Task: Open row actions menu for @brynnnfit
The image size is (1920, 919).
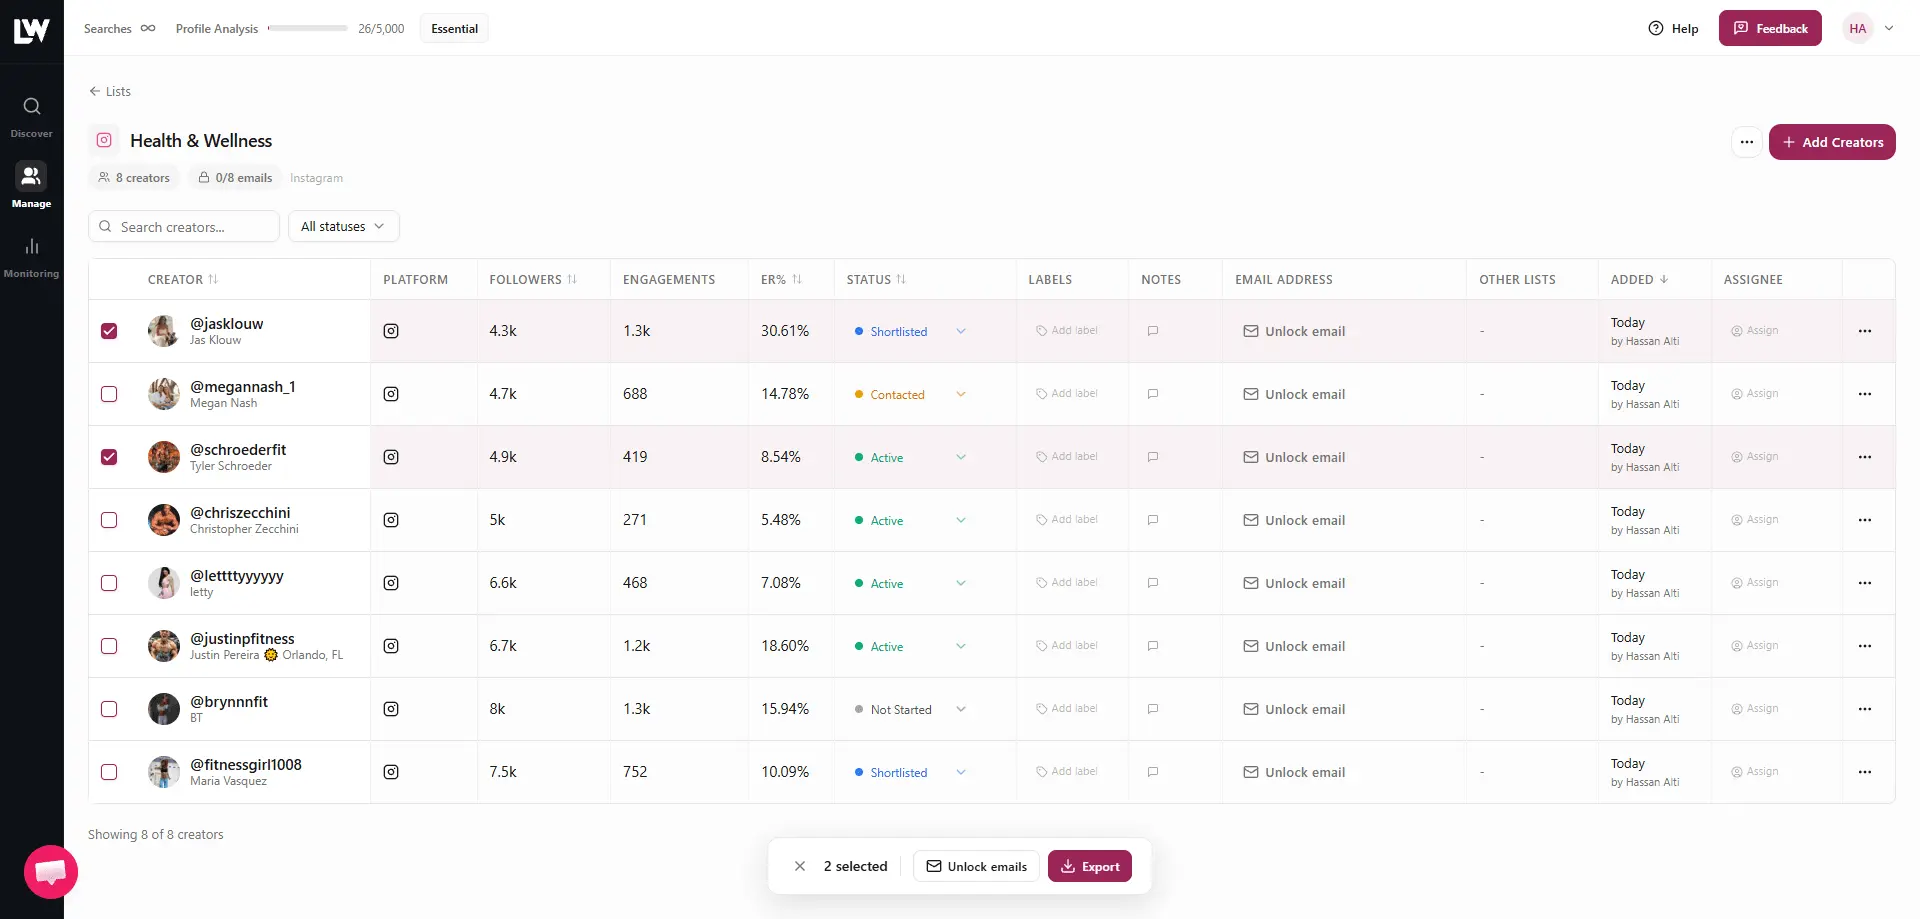Action: [x=1864, y=709]
